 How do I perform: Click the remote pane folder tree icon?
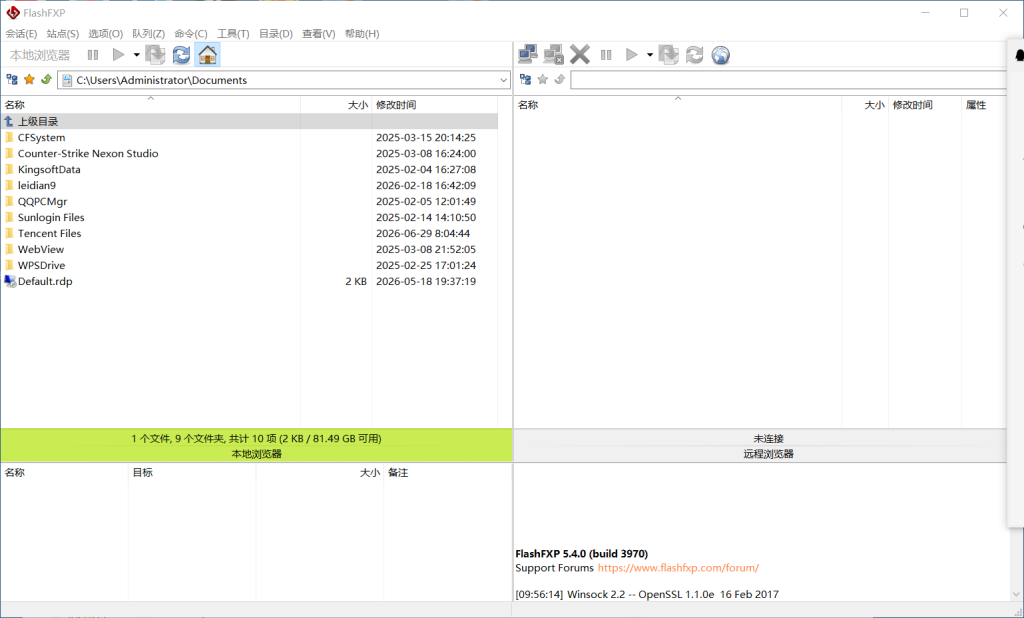coord(525,80)
